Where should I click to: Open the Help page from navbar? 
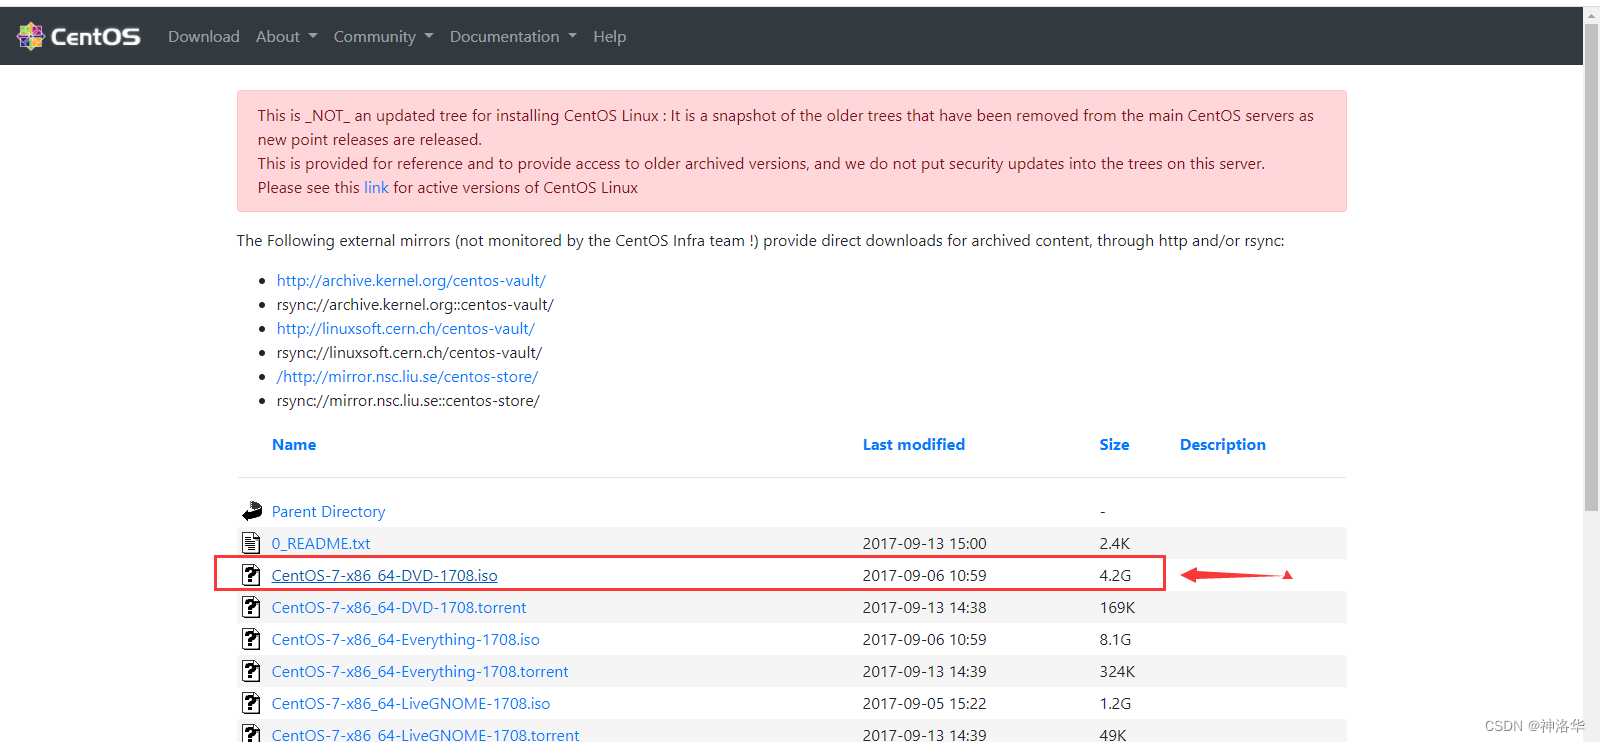tap(609, 36)
